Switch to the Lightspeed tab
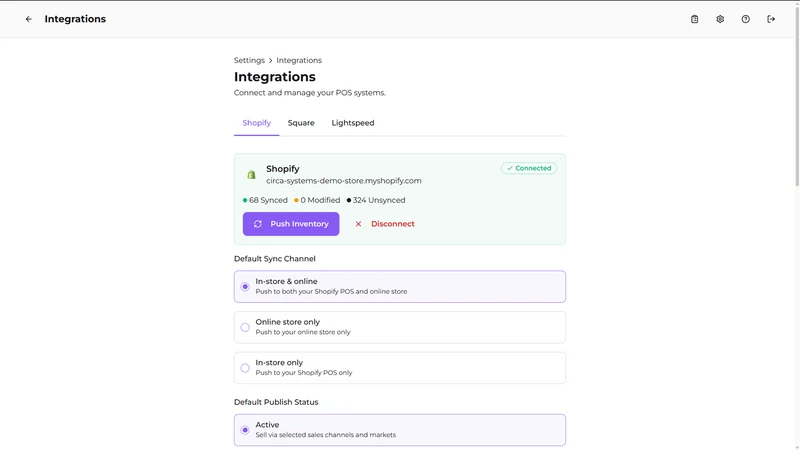 (353, 123)
